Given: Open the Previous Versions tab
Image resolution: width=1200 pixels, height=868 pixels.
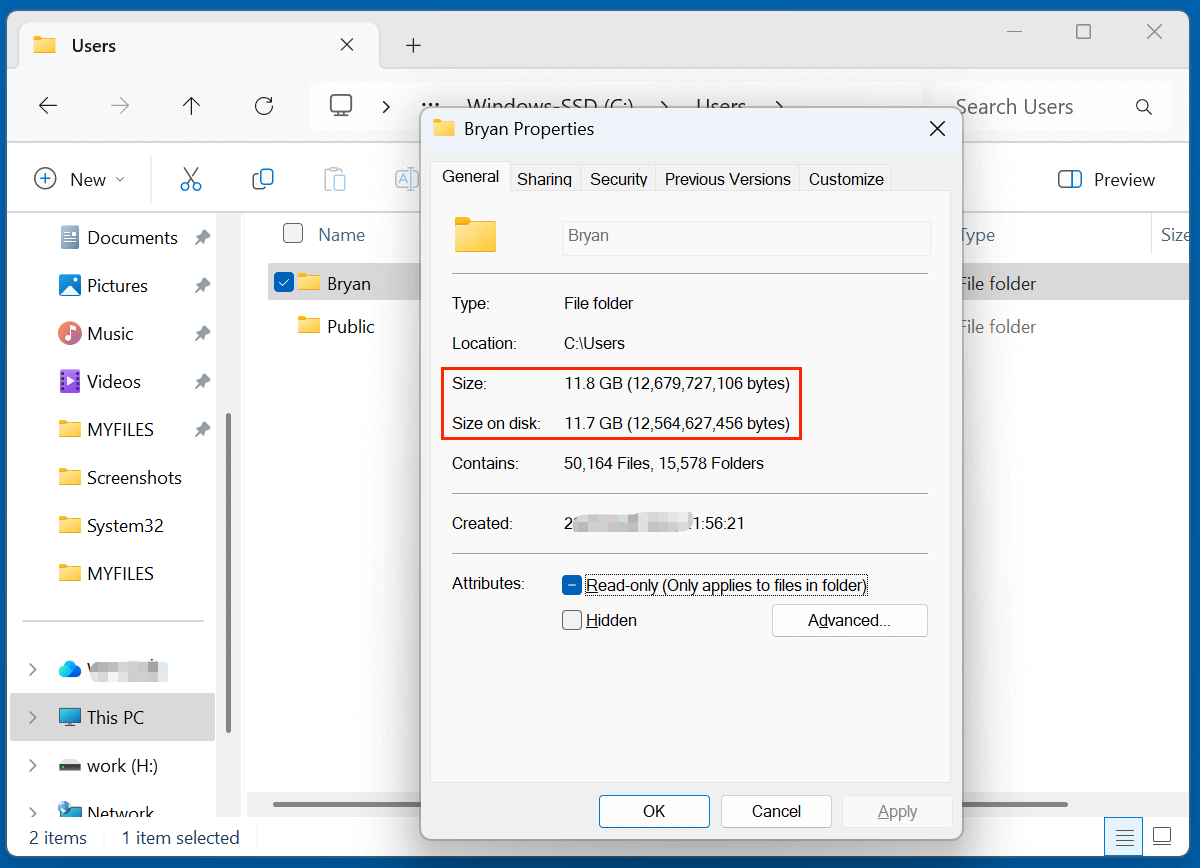Looking at the screenshot, I should click(727, 179).
